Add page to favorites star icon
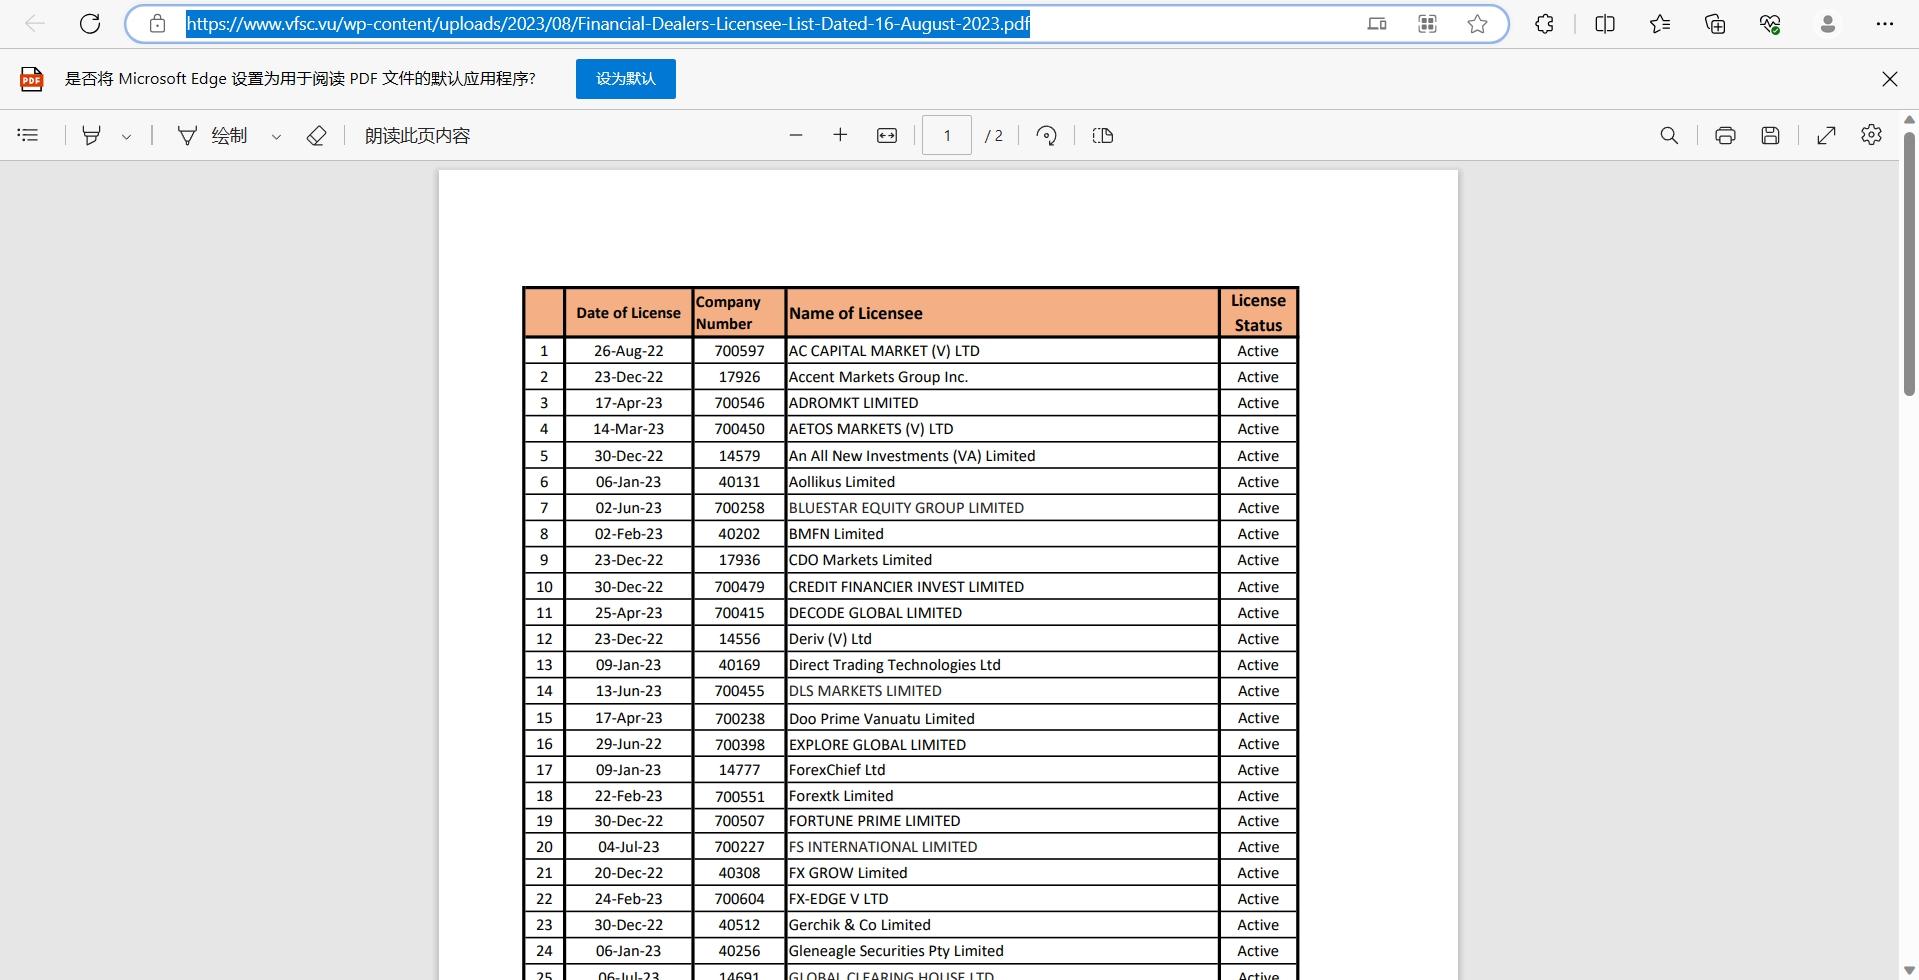 click(x=1477, y=24)
